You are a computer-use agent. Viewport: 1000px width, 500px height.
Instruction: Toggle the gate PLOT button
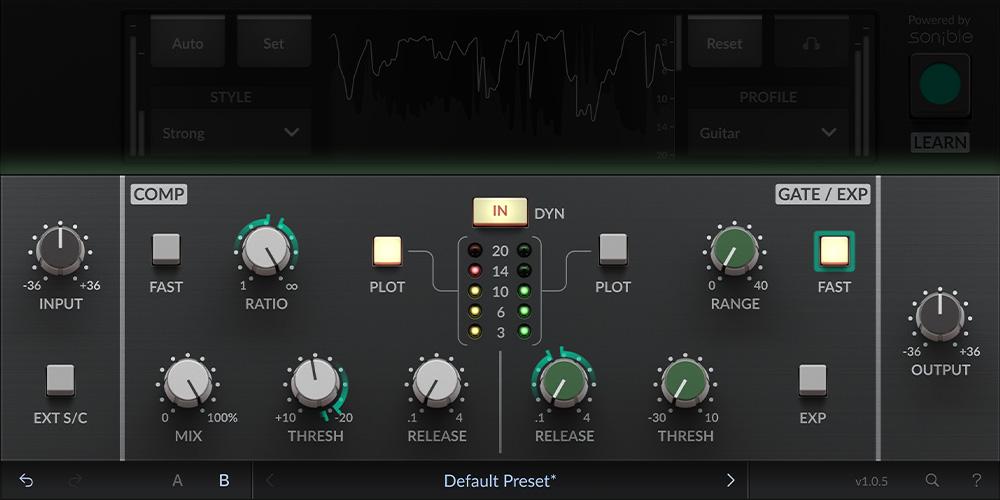point(613,249)
